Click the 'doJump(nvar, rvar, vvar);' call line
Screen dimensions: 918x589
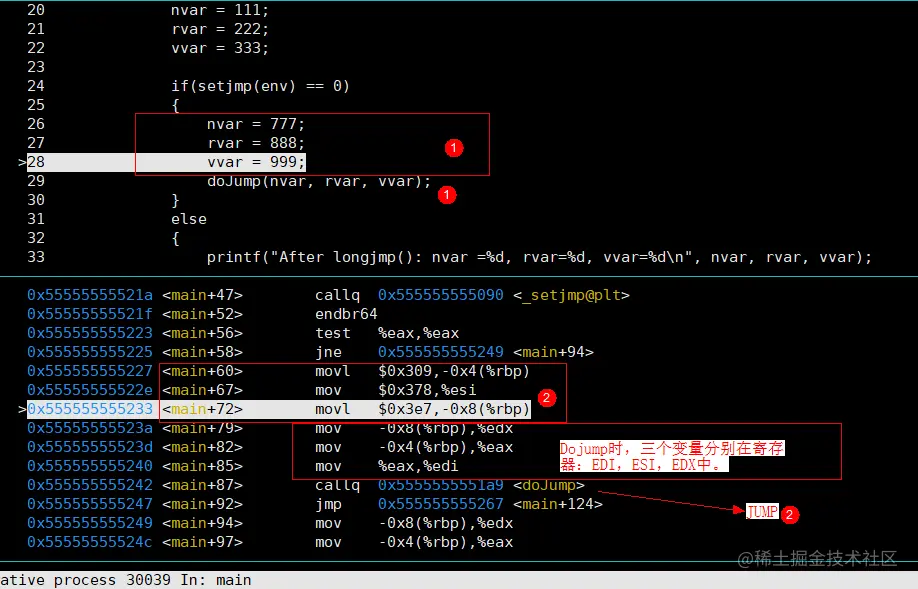point(318,181)
